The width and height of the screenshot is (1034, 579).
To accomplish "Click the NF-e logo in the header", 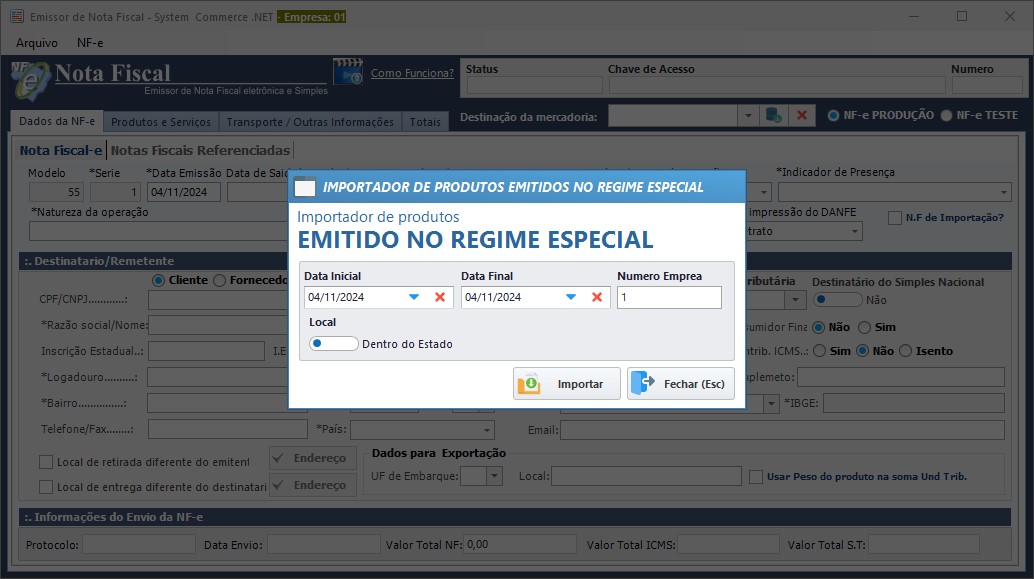I will point(30,78).
